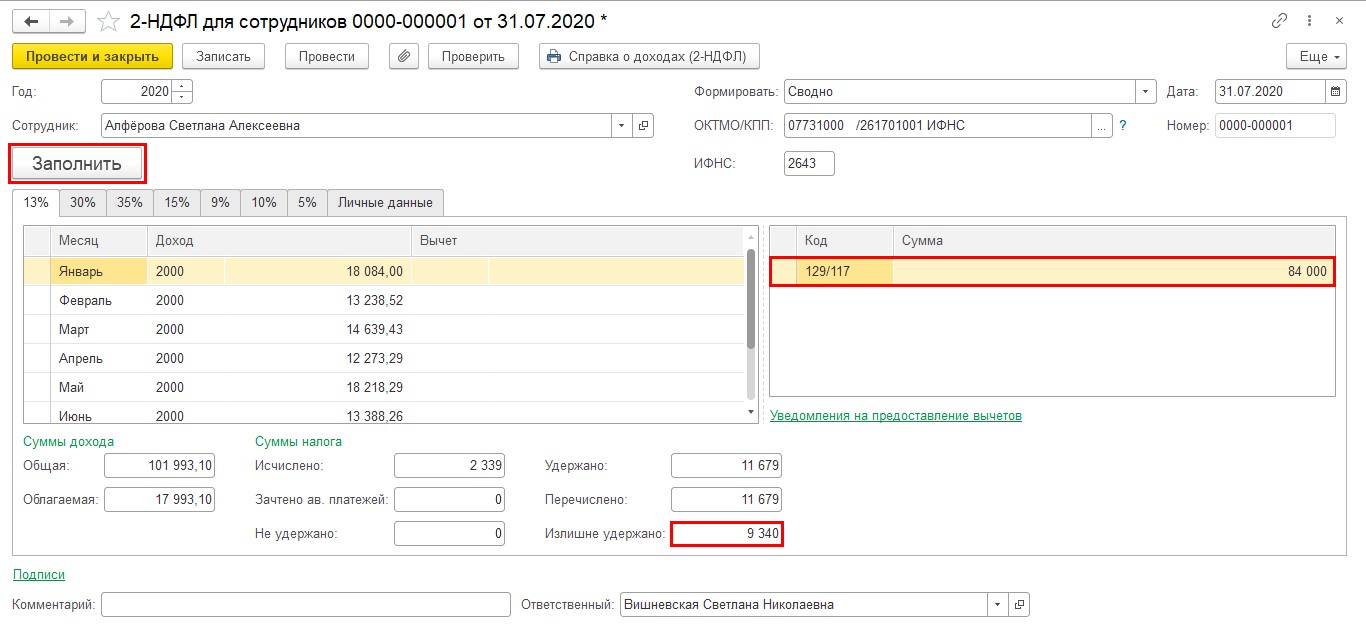Viewport: 1366px width, 629px height.
Task: Add document to favorites with star
Action: [107, 20]
